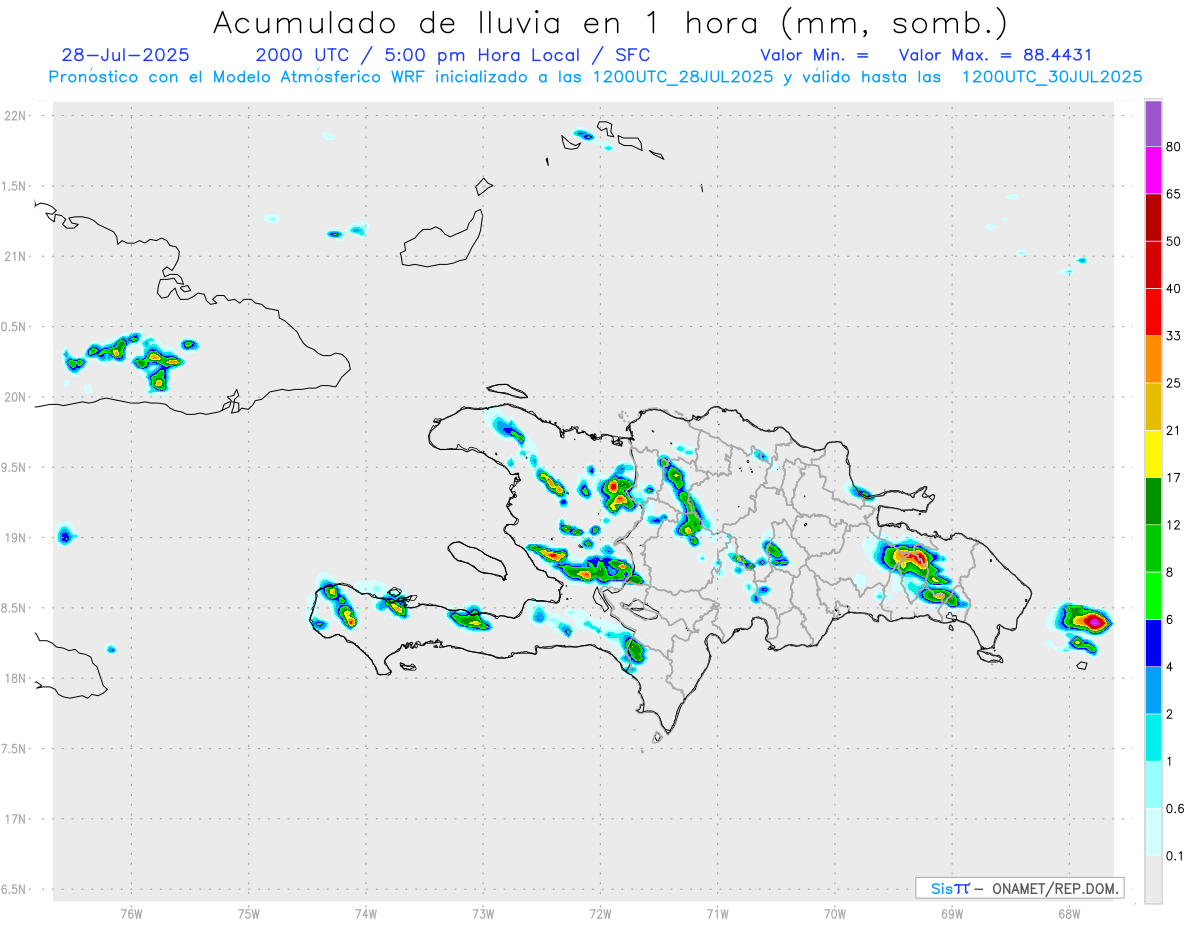
Task: Select the date text "28-Jul-2025"
Action: pos(125,55)
